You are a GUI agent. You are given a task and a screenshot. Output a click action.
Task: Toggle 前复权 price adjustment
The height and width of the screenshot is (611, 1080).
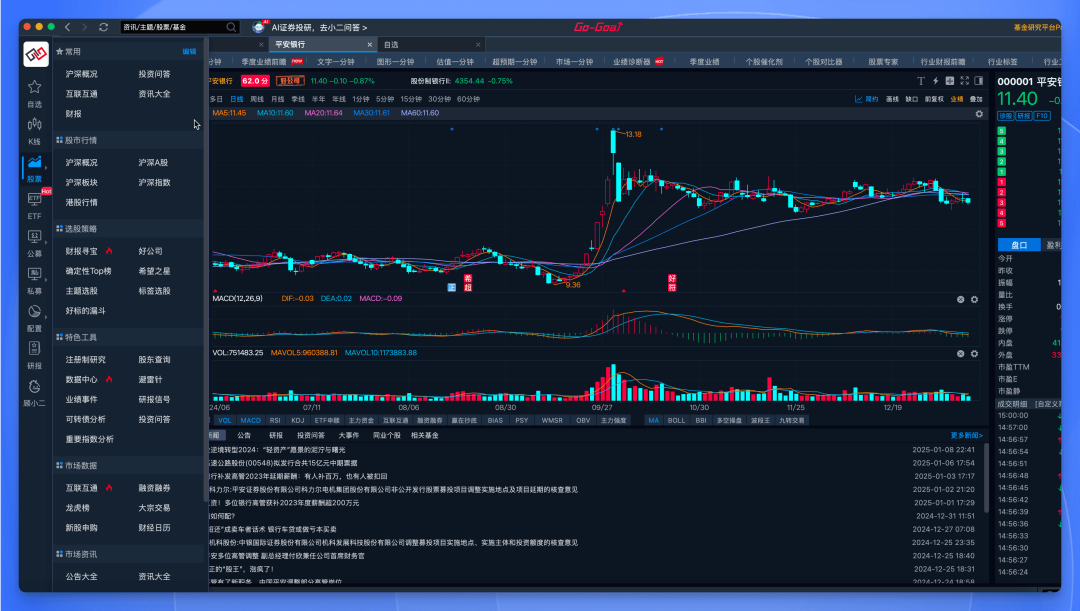click(934, 99)
